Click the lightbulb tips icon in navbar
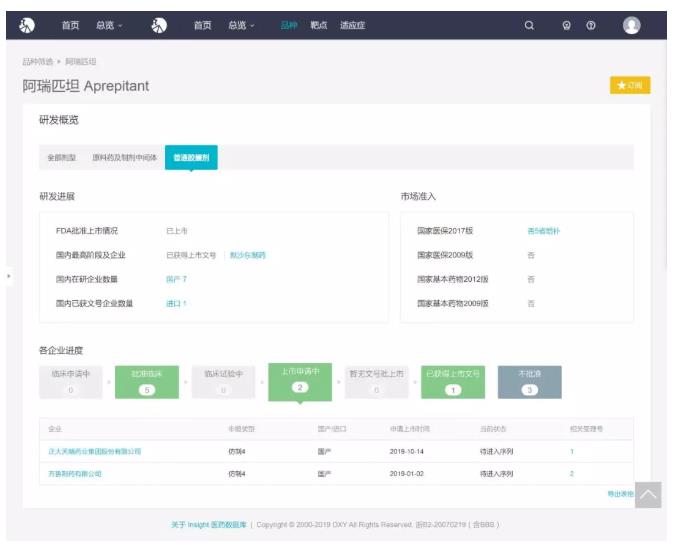This screenshot has height=555, width=674. (x=567, y=25)
